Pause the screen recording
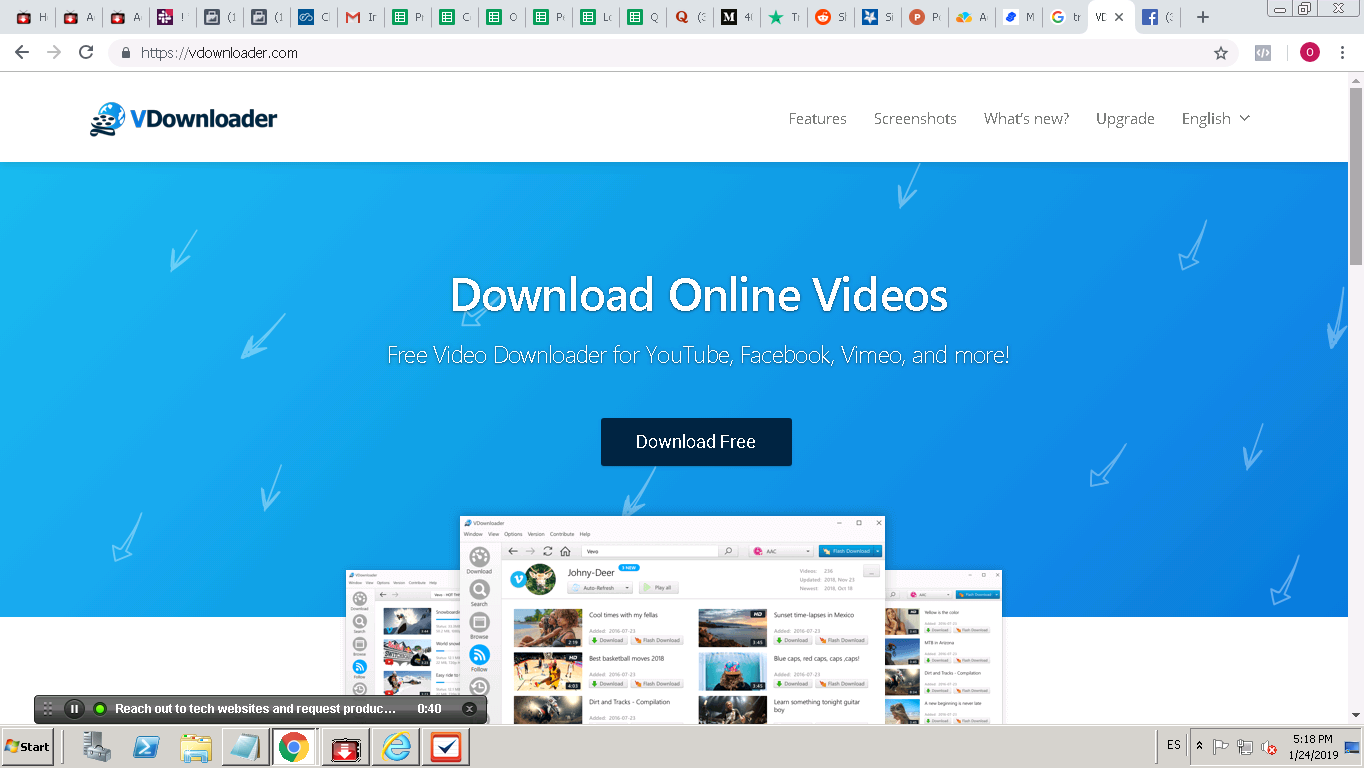The height and width of the screenshot is (768, 1364). click(x=74, y=709)
